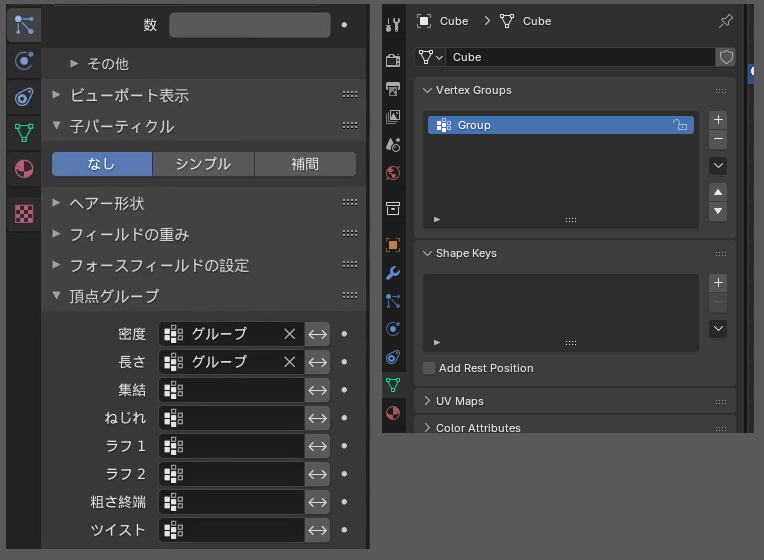
Task: Click the pin icon beside Cube breadcrumb
Action: point(725,21)
